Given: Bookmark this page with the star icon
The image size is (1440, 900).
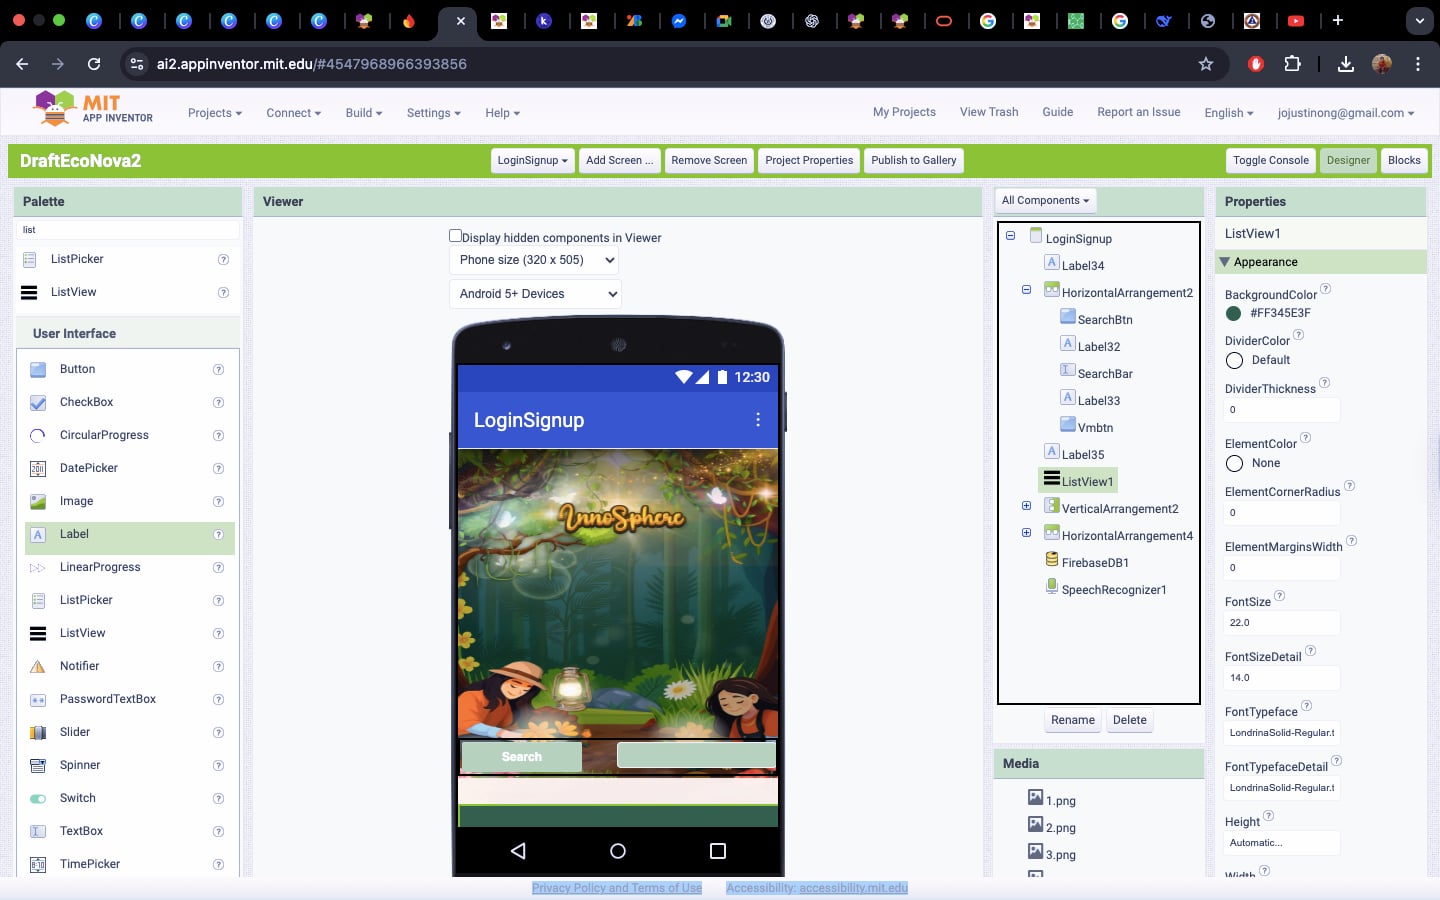Looking at the screenshot, I should point(1205,64).
